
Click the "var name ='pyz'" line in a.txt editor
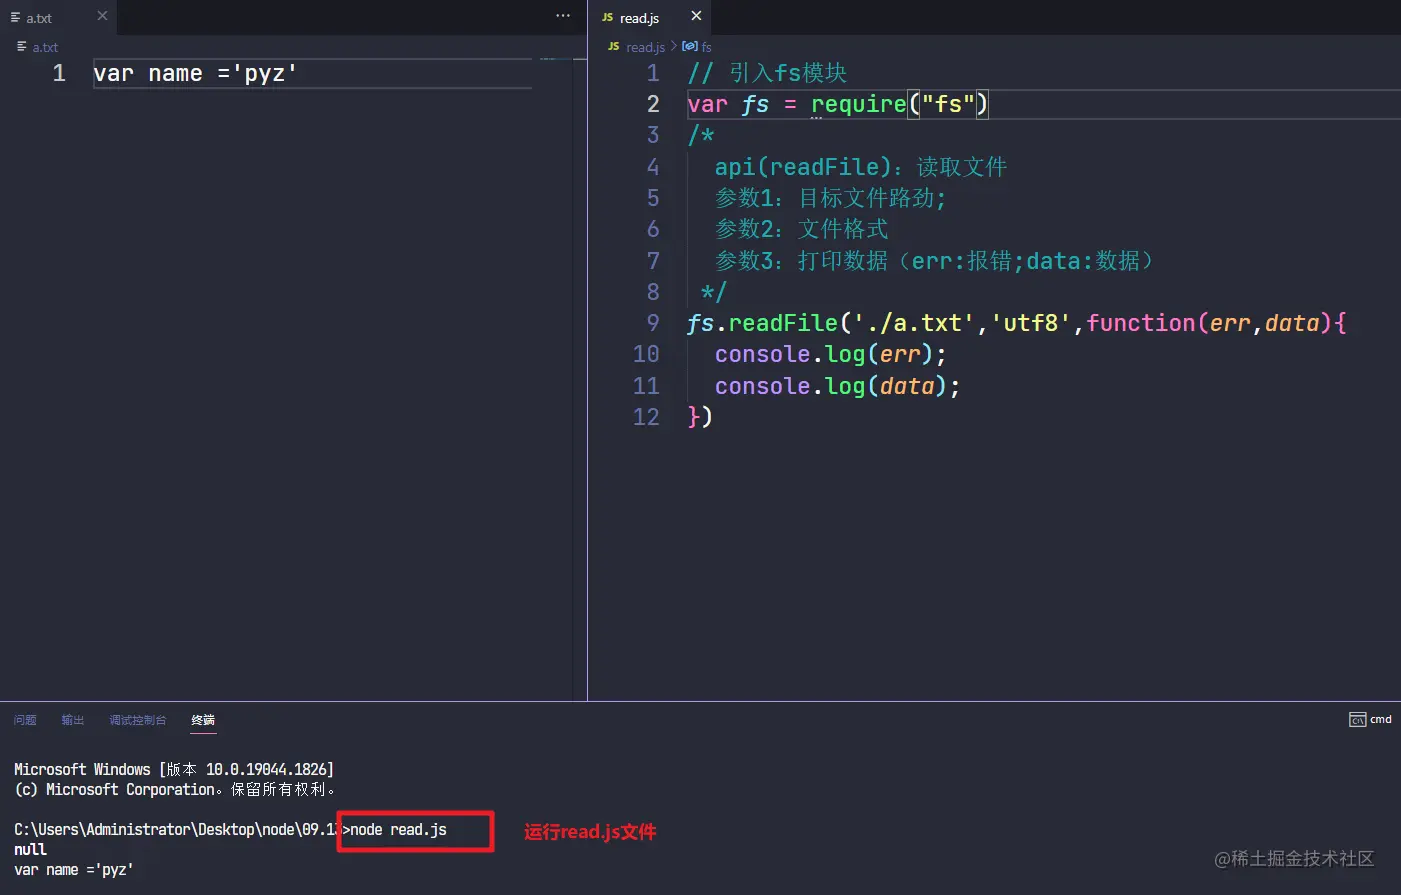tap(195, 74)
